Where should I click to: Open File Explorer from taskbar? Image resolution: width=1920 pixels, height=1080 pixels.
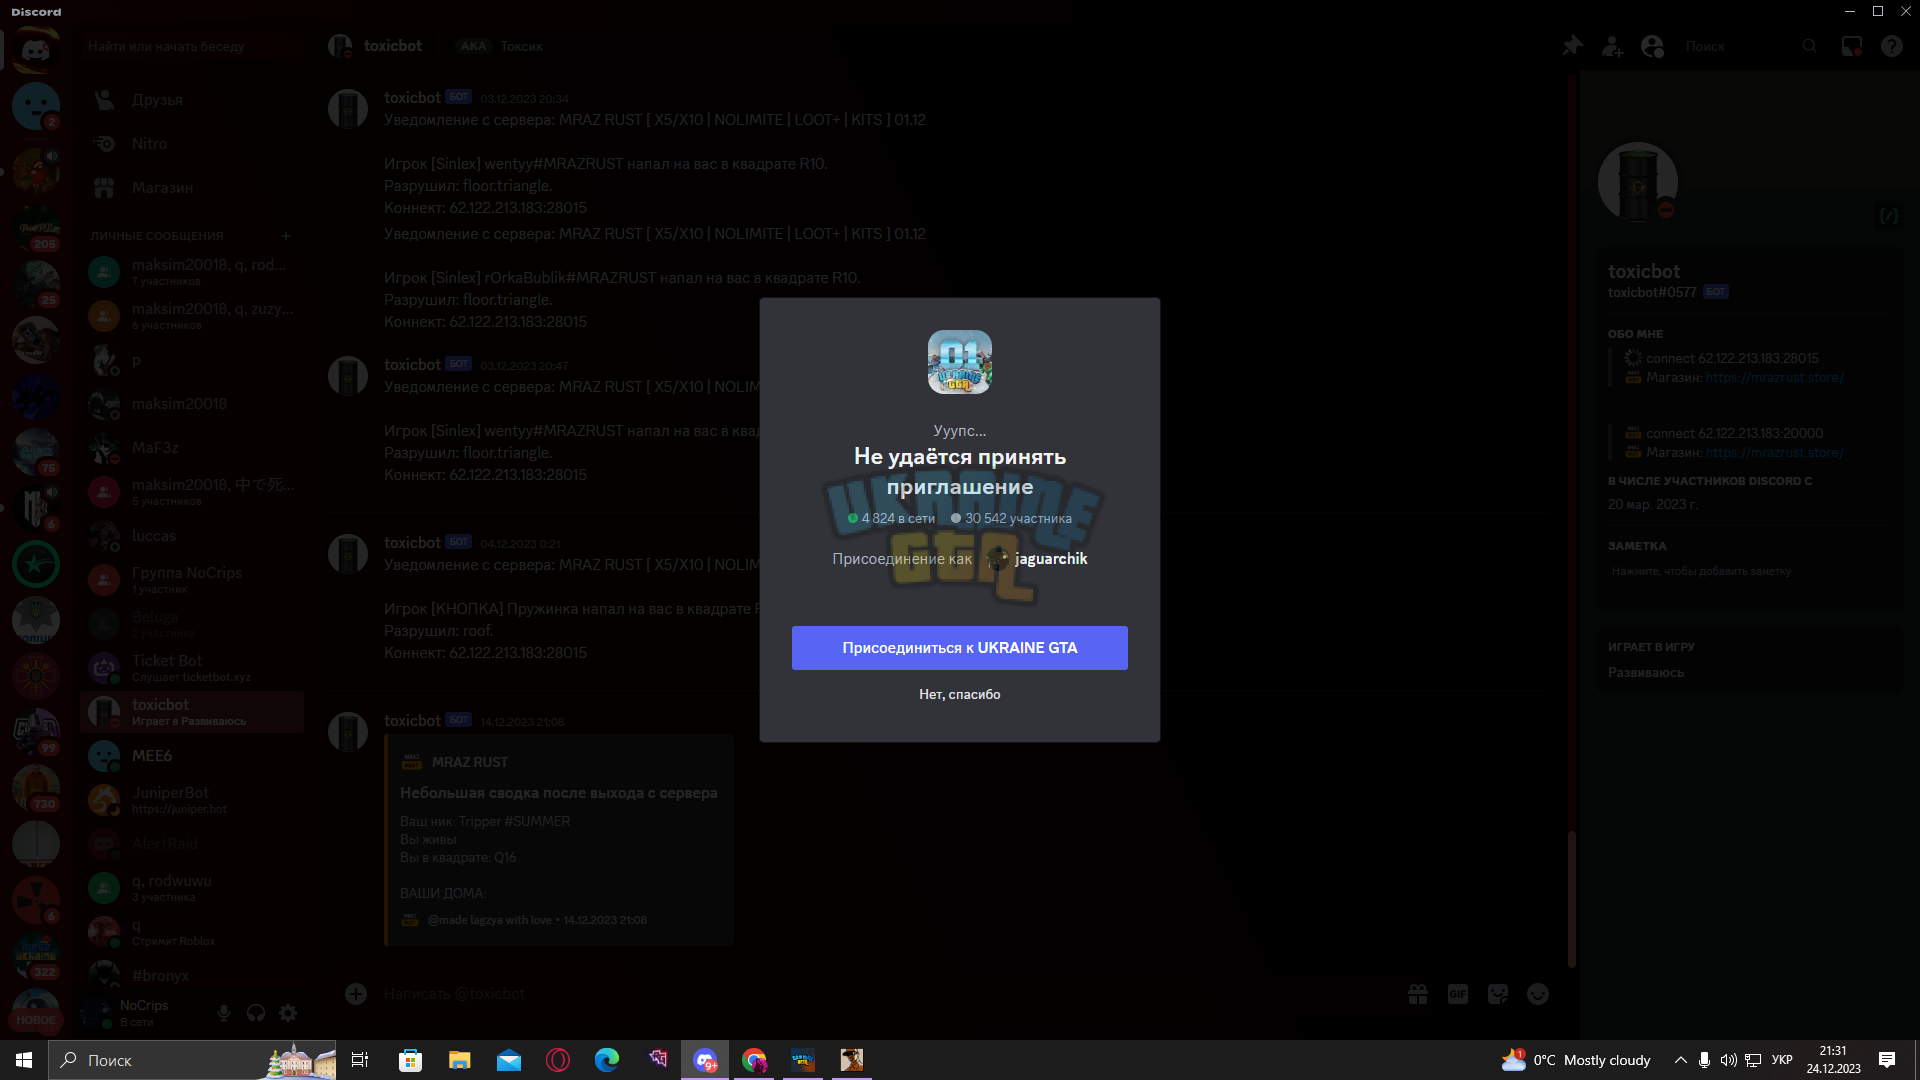click(x=459, y=1060)
